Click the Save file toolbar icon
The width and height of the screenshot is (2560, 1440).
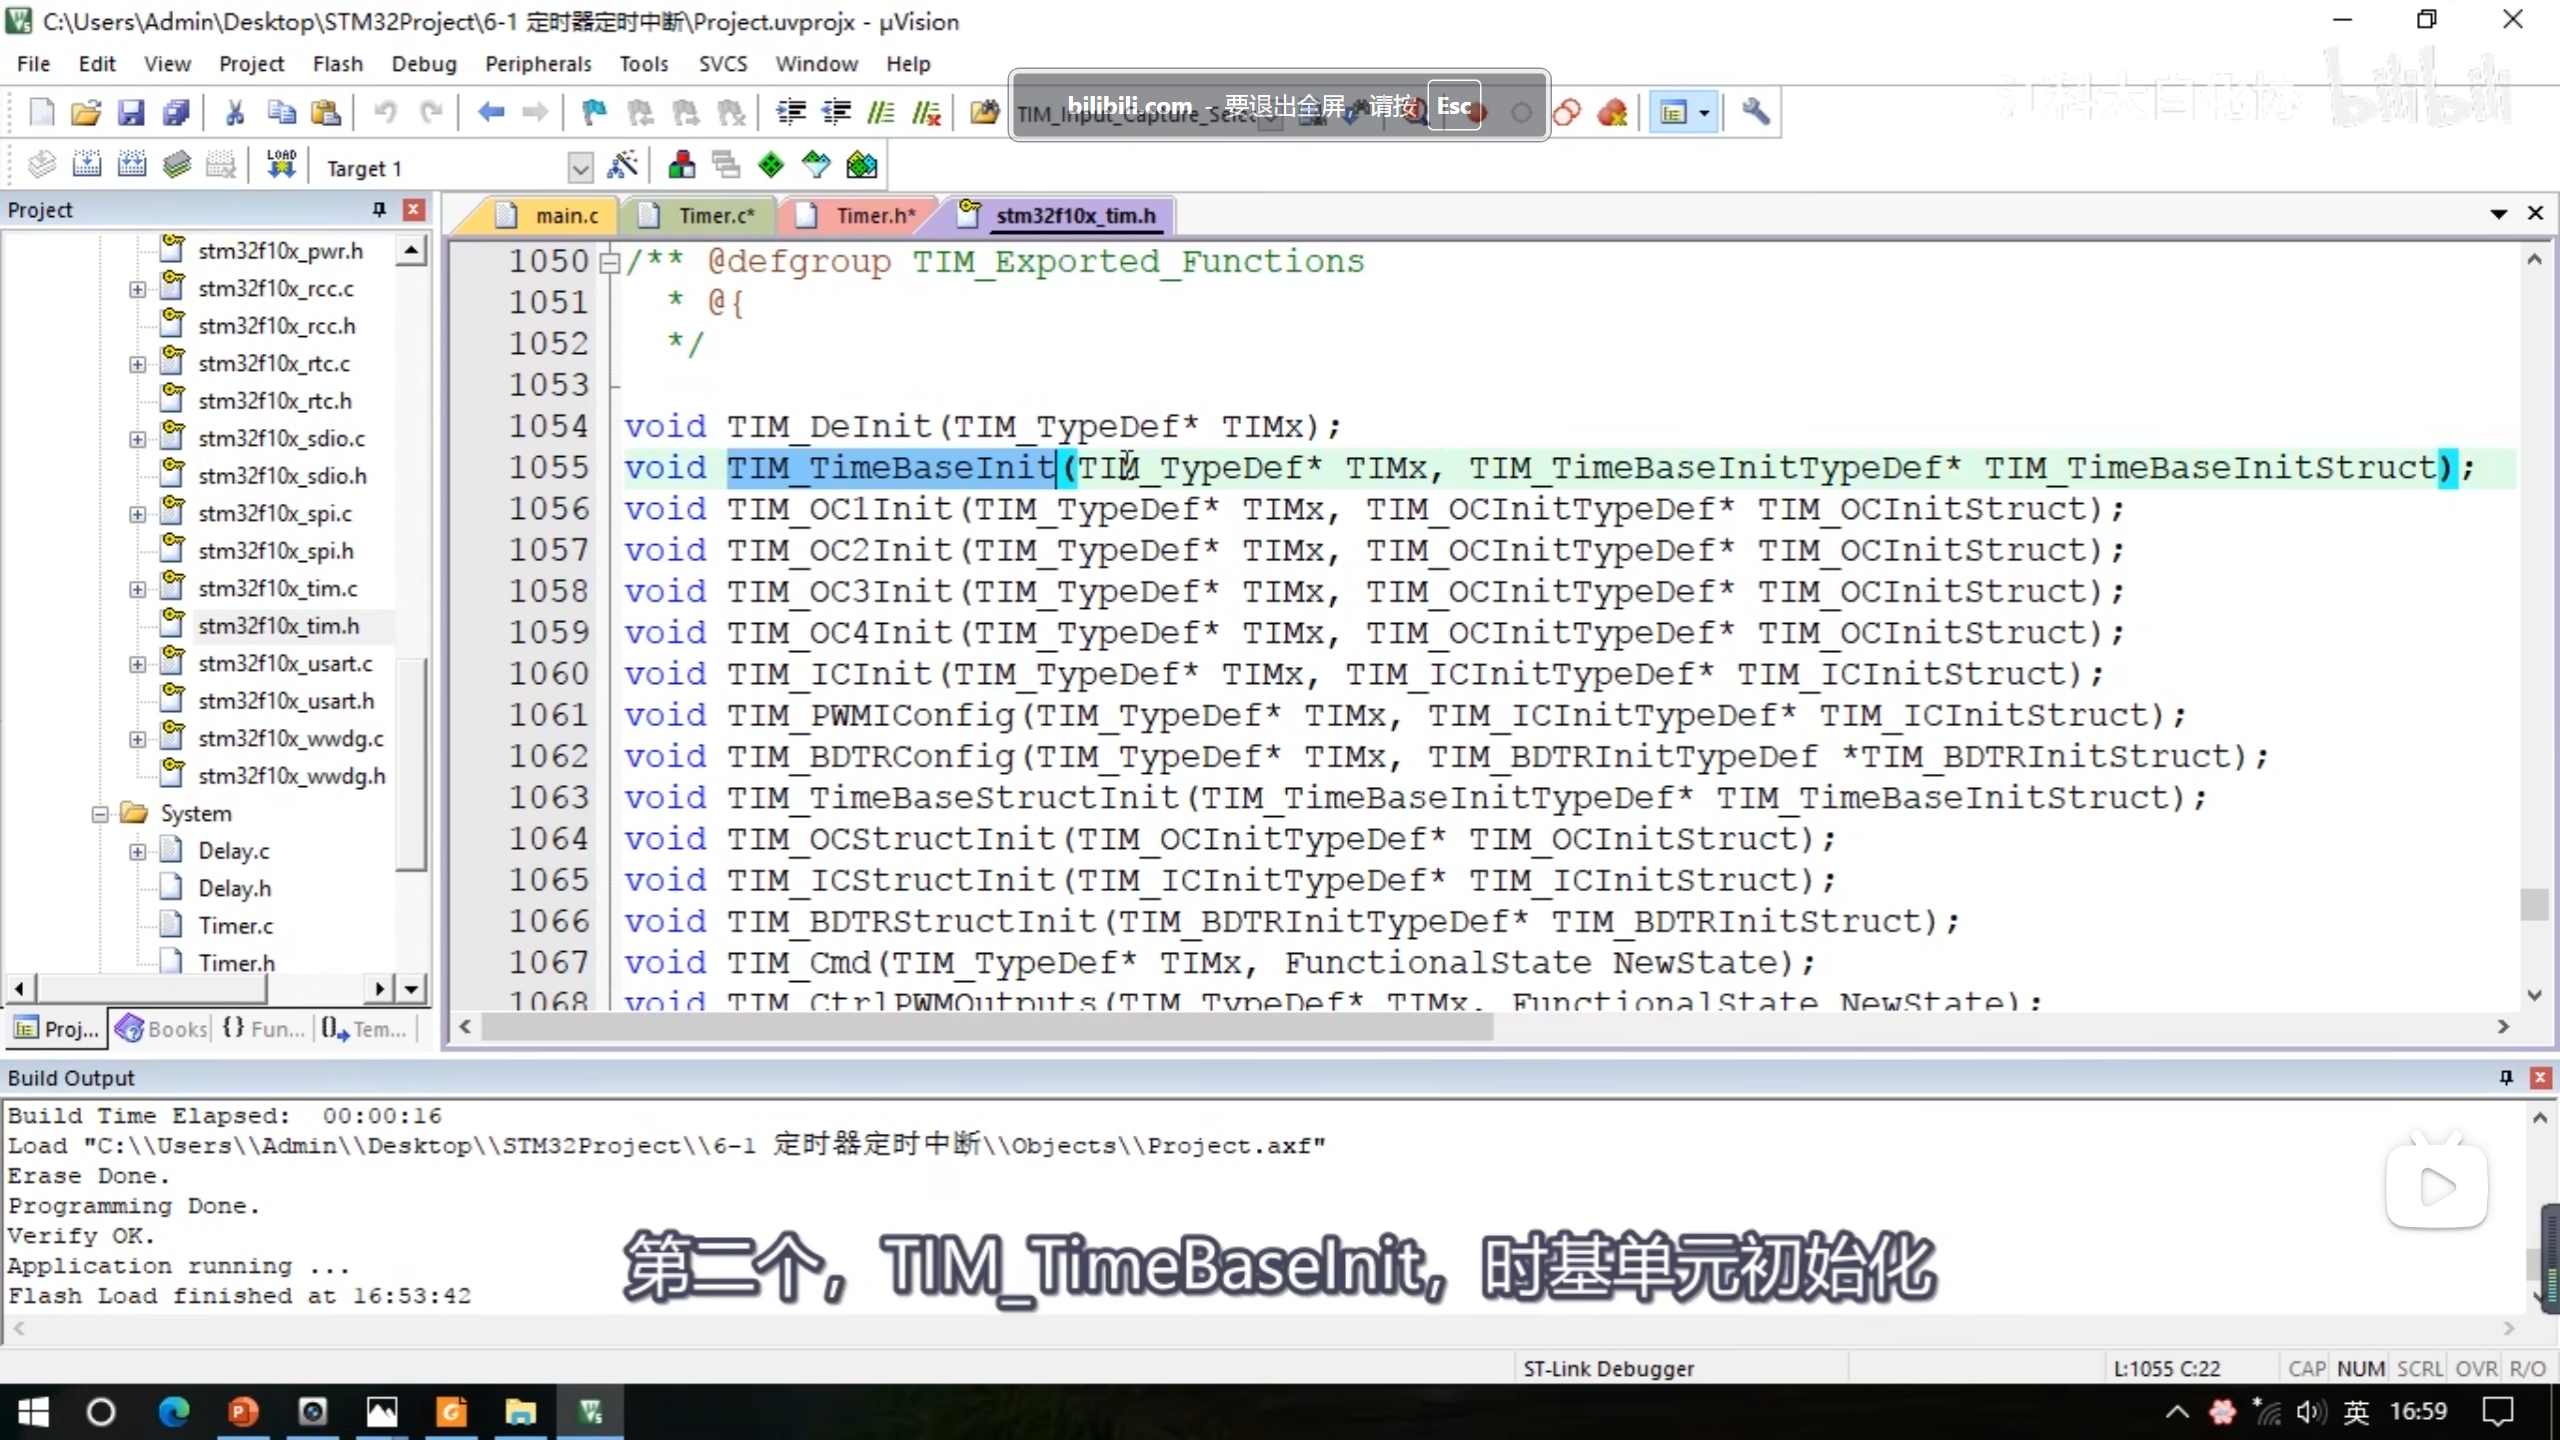click(x=131, y=112)
